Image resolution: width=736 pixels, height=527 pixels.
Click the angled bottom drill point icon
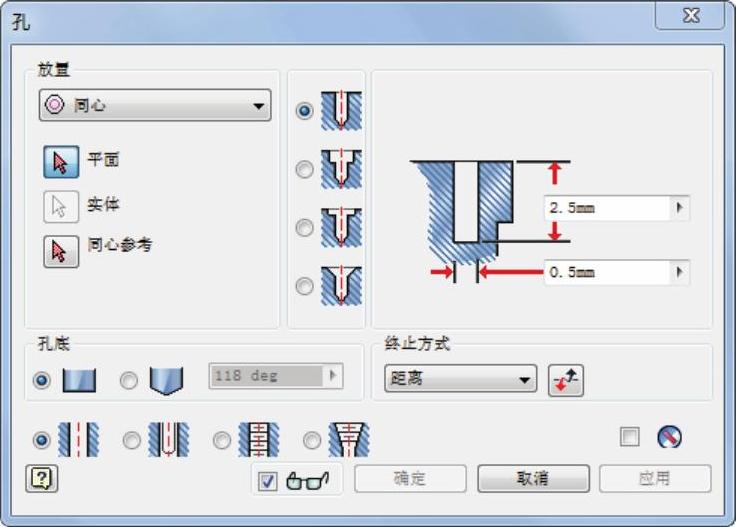coord(166,381)
